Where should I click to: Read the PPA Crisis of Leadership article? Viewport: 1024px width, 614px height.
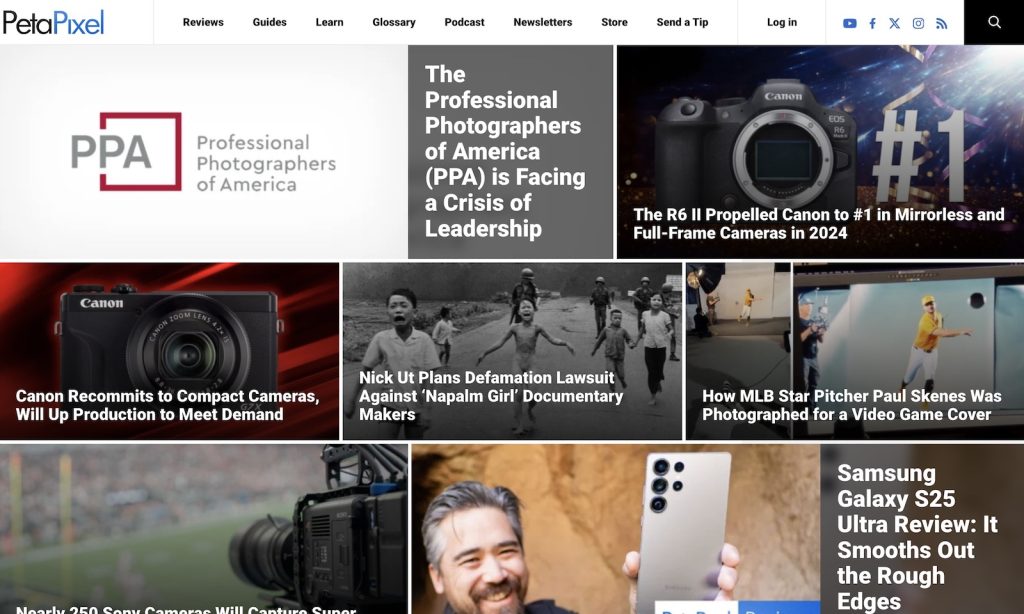pos(505,151)
